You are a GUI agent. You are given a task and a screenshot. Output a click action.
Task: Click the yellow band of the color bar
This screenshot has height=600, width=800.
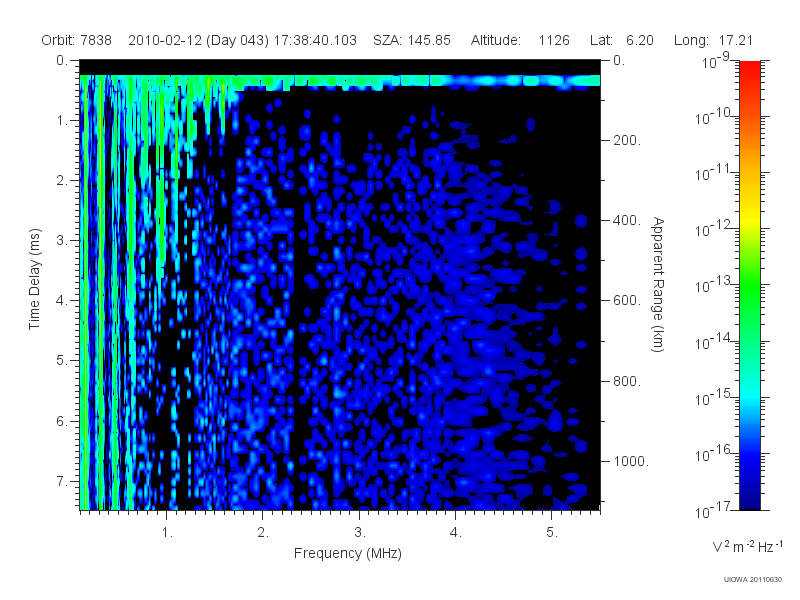pyautogui.click(x=749, y=219)
